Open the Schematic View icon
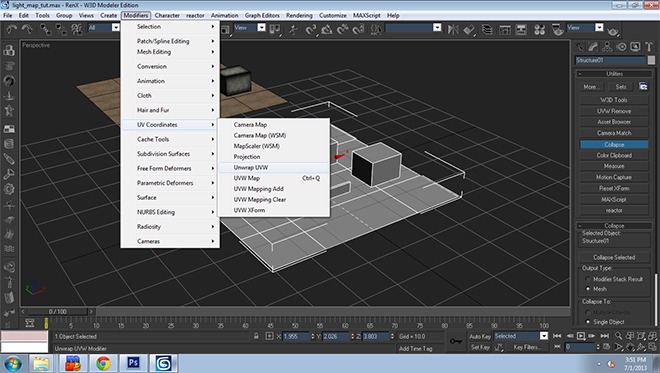Image resolution: width=660 pixels, height=373 pixels. pyautogui.click(x=522, y=29)
